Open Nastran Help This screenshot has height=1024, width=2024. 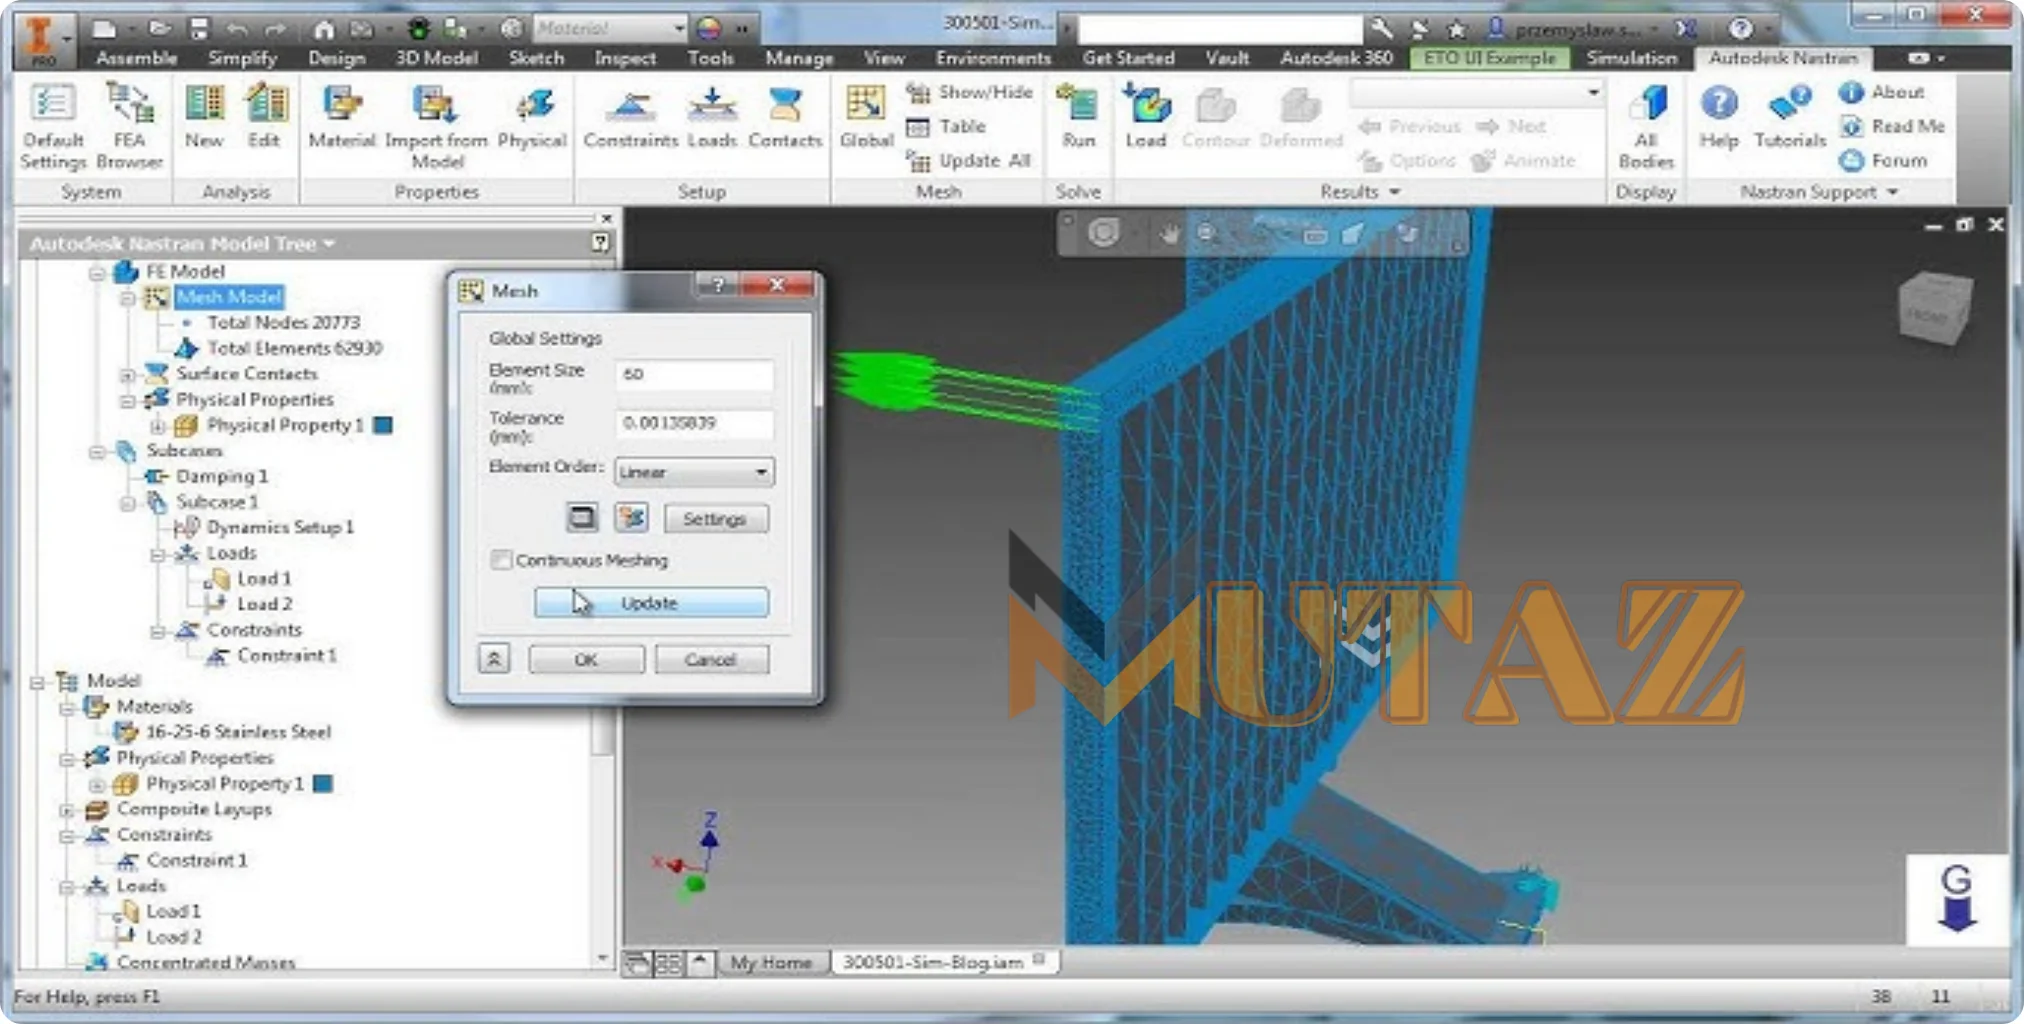pyautogui.click(x=1719, y=116)
